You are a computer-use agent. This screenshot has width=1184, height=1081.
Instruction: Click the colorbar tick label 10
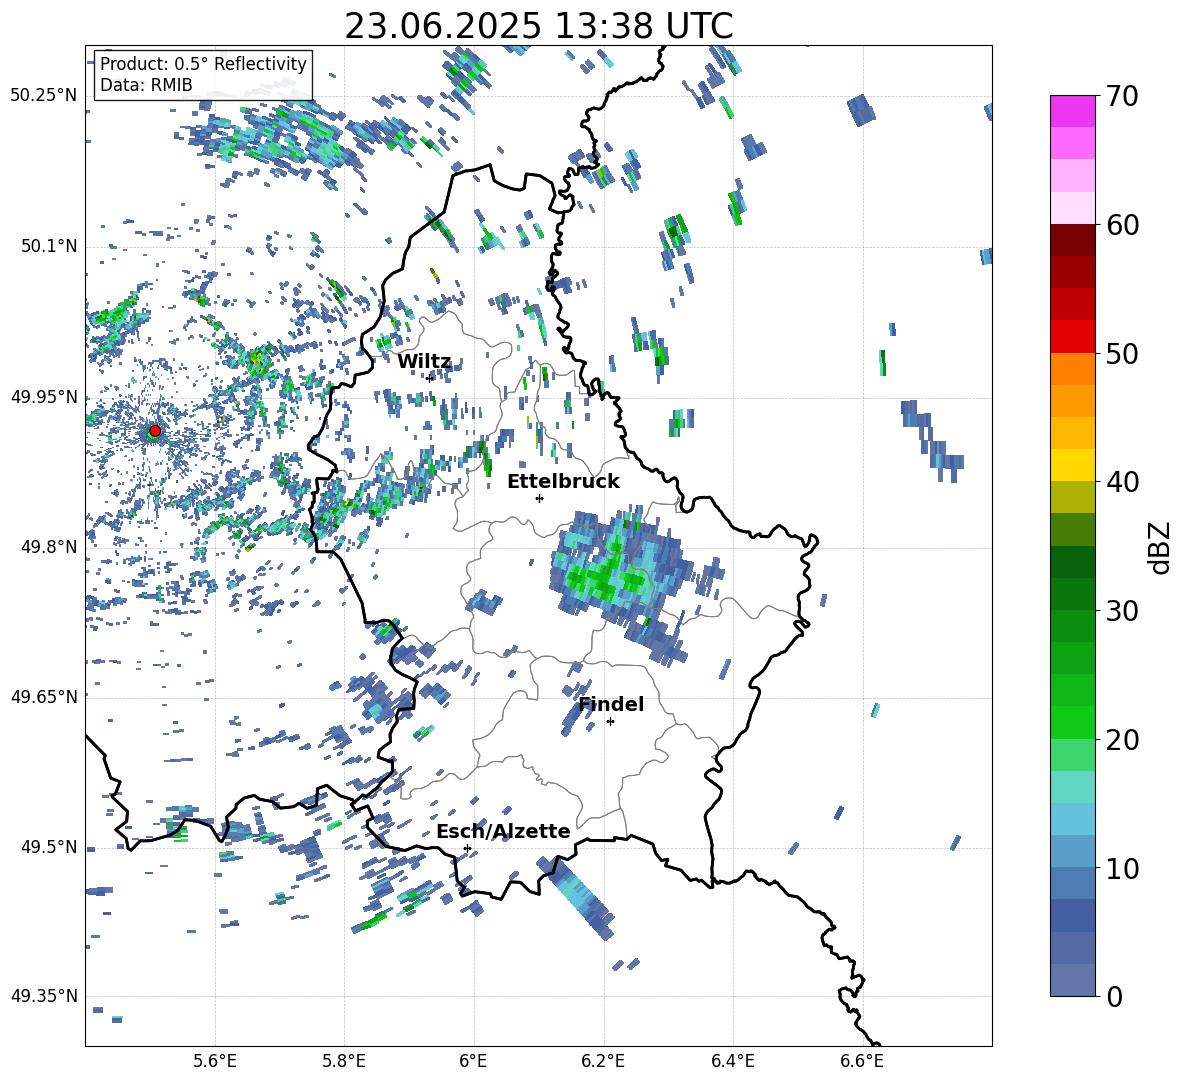1122,868
